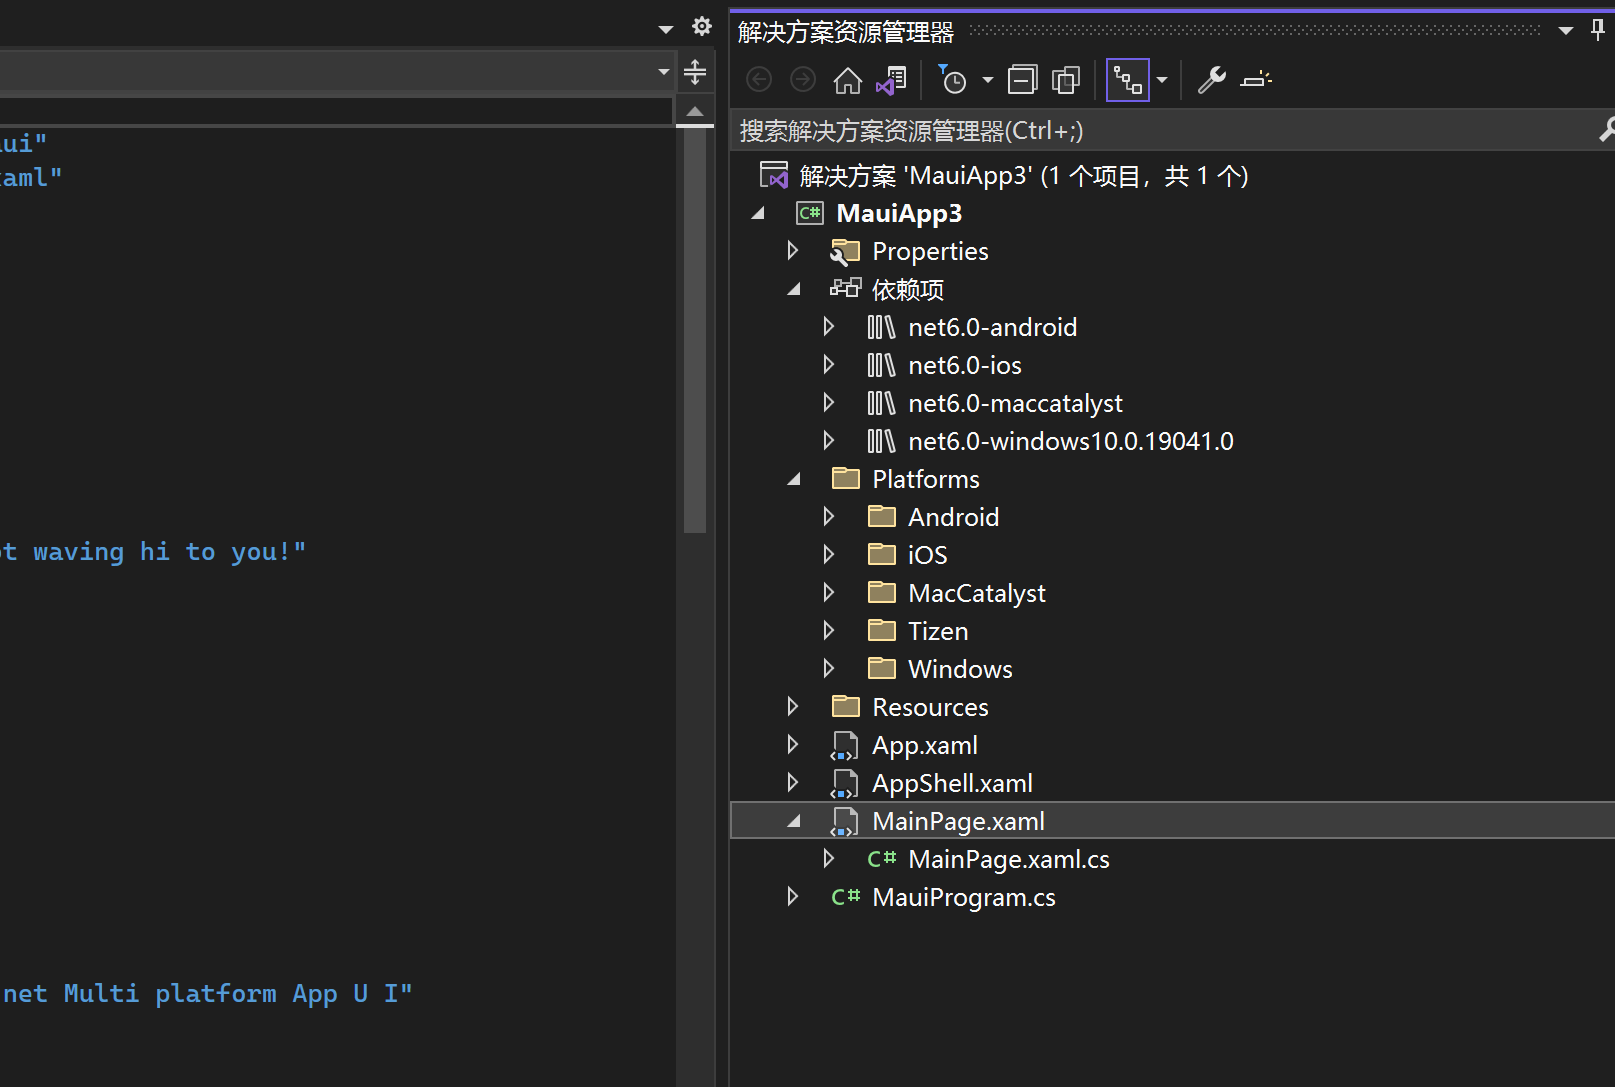The width and height of the screenshot is (1615, 1087).
Task: Open the file nesting dropdown arrow
Action: coord(1162,80)
